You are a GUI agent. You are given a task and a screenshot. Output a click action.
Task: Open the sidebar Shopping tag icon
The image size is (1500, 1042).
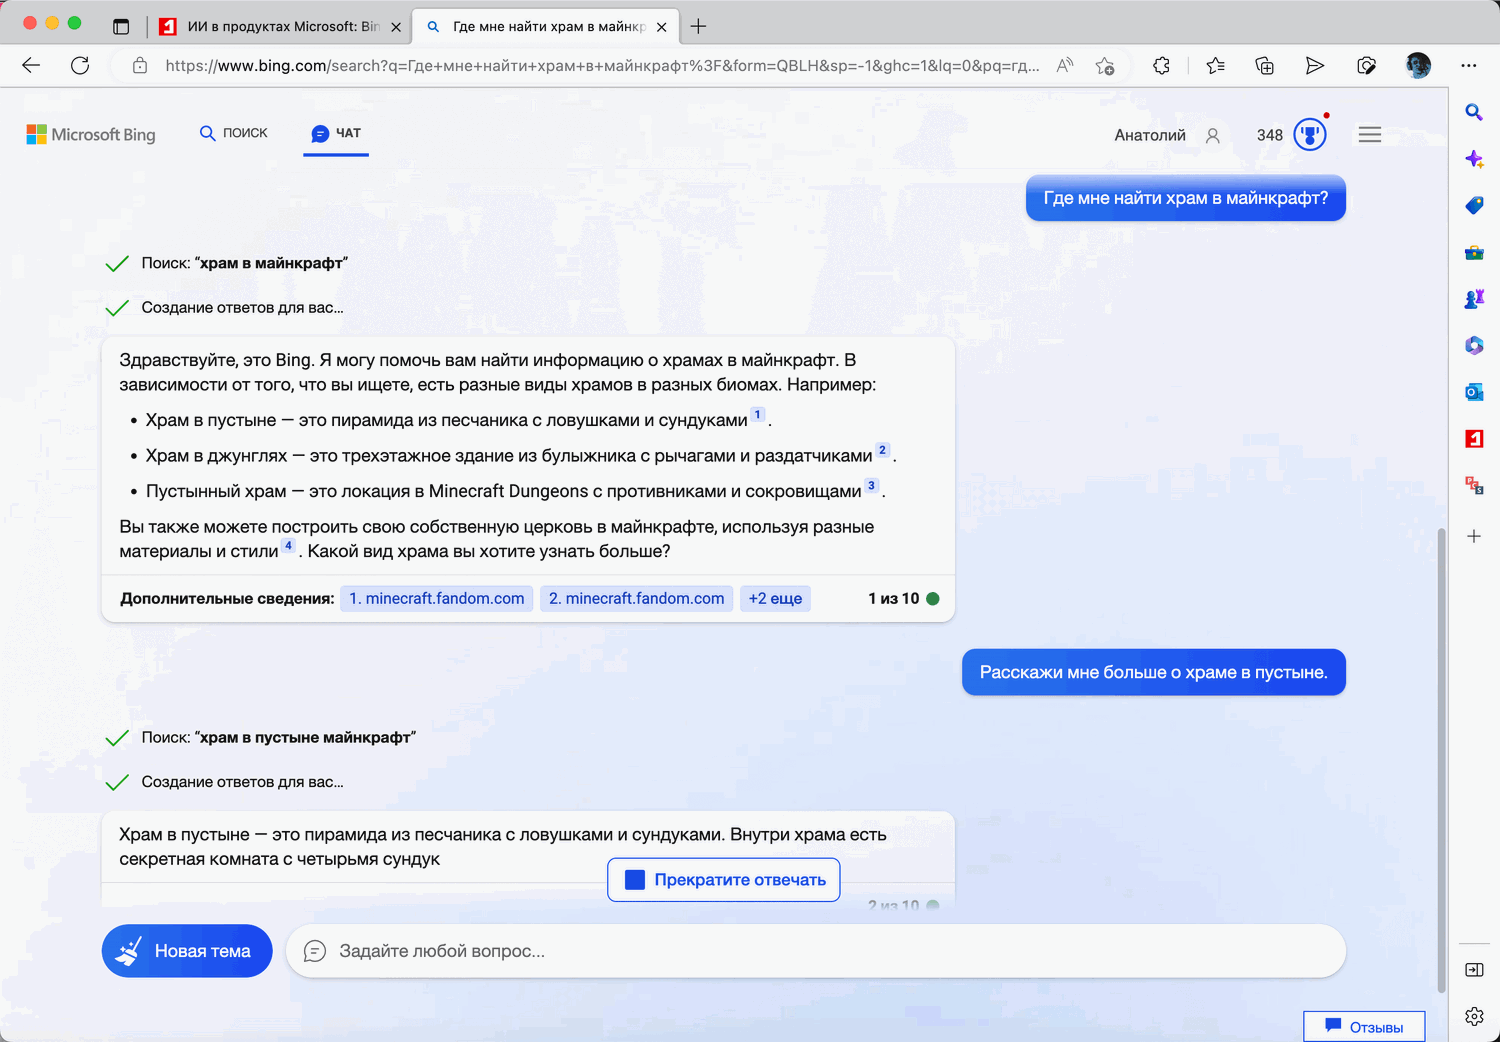[x=1474, y=205]
